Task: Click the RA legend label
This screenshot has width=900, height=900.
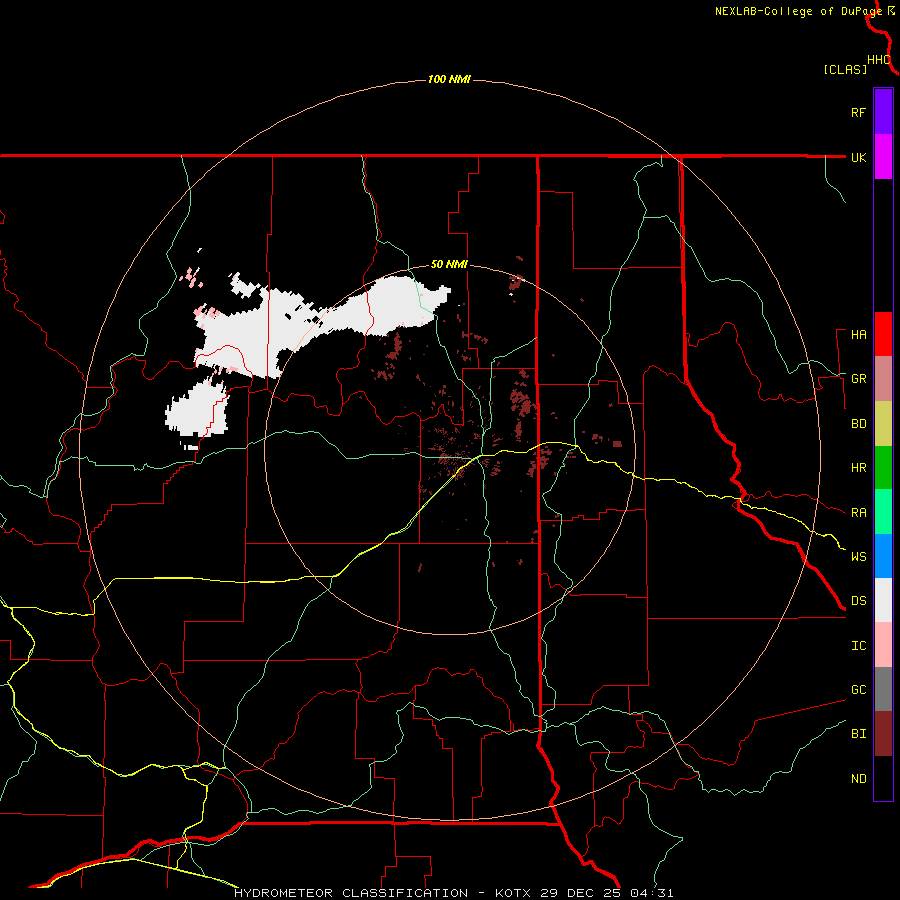Action: pyautogui.click(x=858, y=513)
